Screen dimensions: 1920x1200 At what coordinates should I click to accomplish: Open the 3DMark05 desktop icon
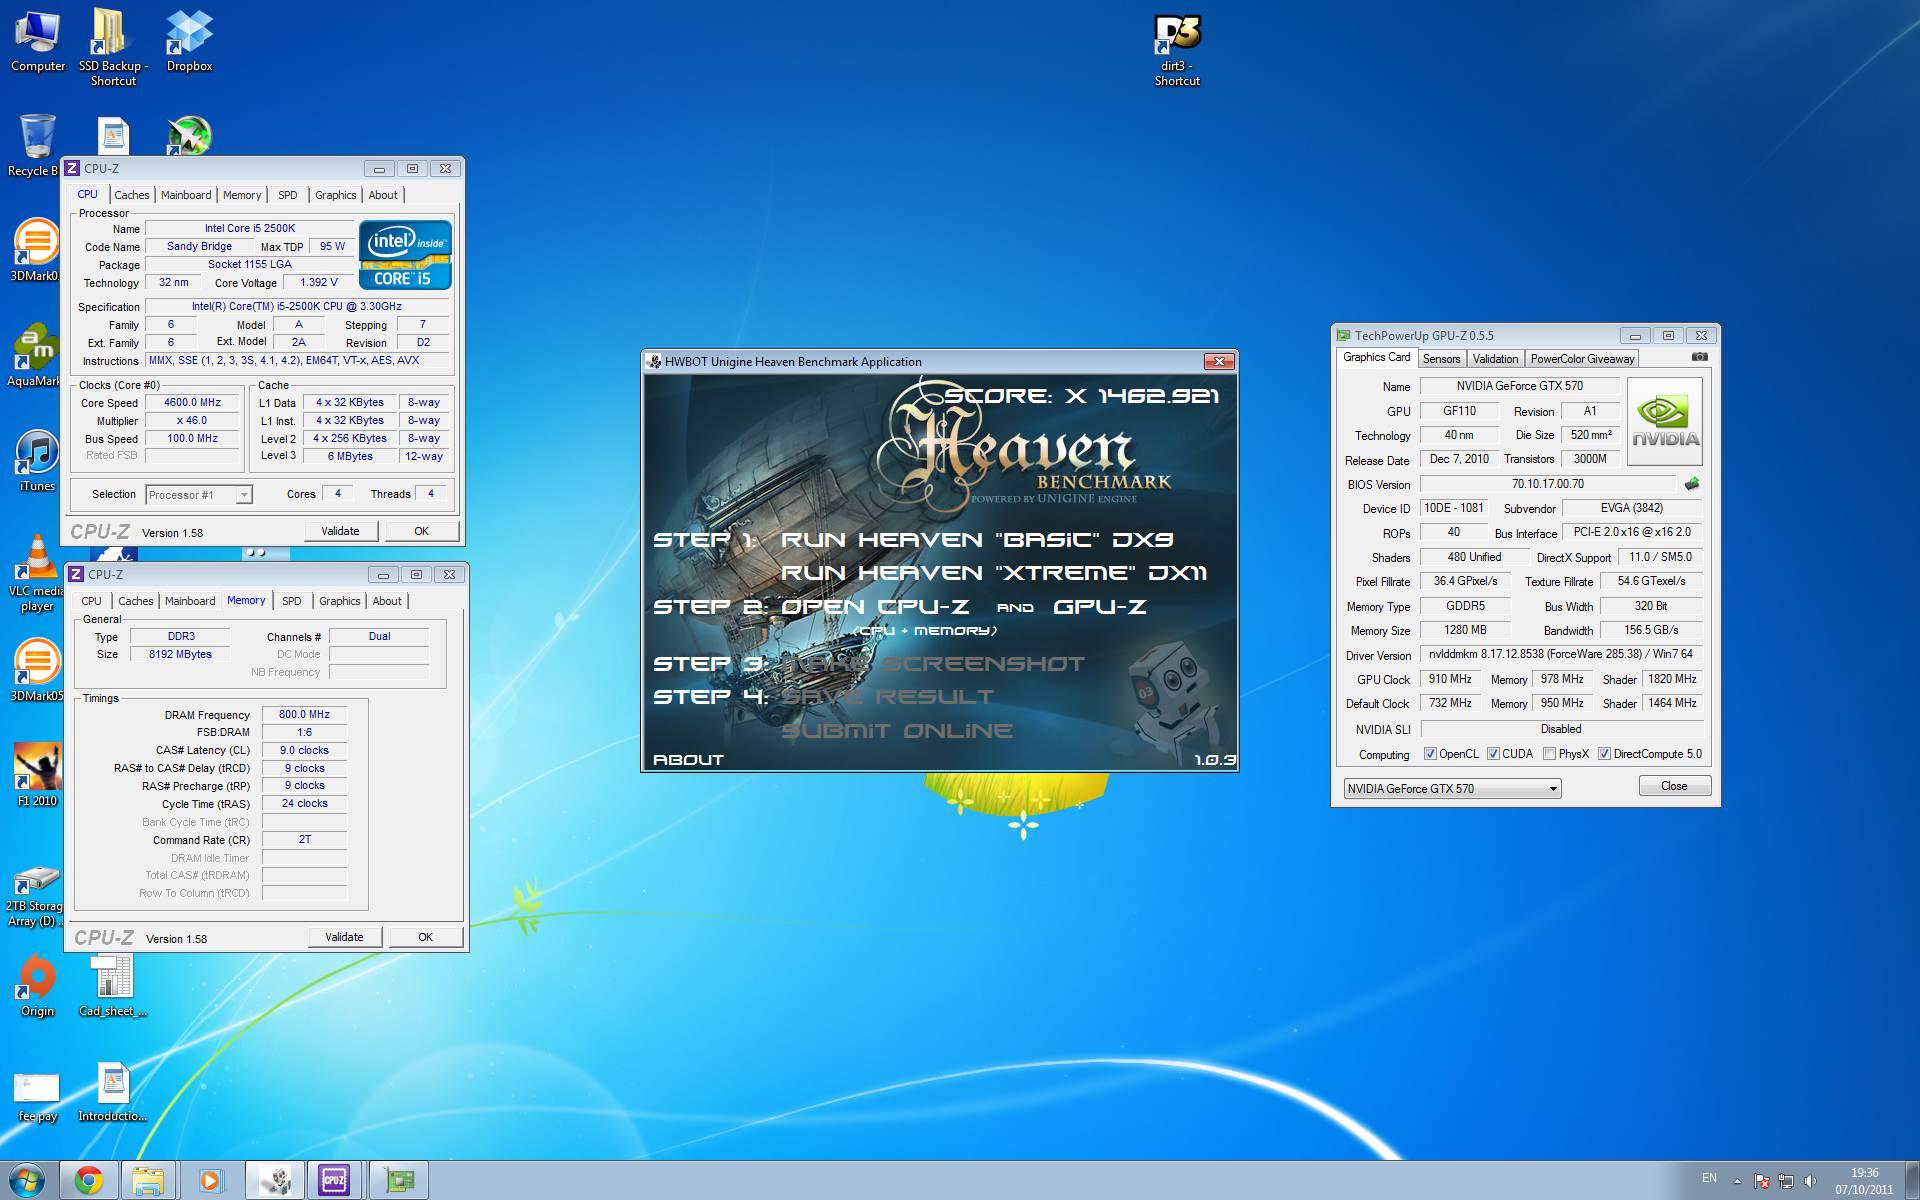coord(36,670)
